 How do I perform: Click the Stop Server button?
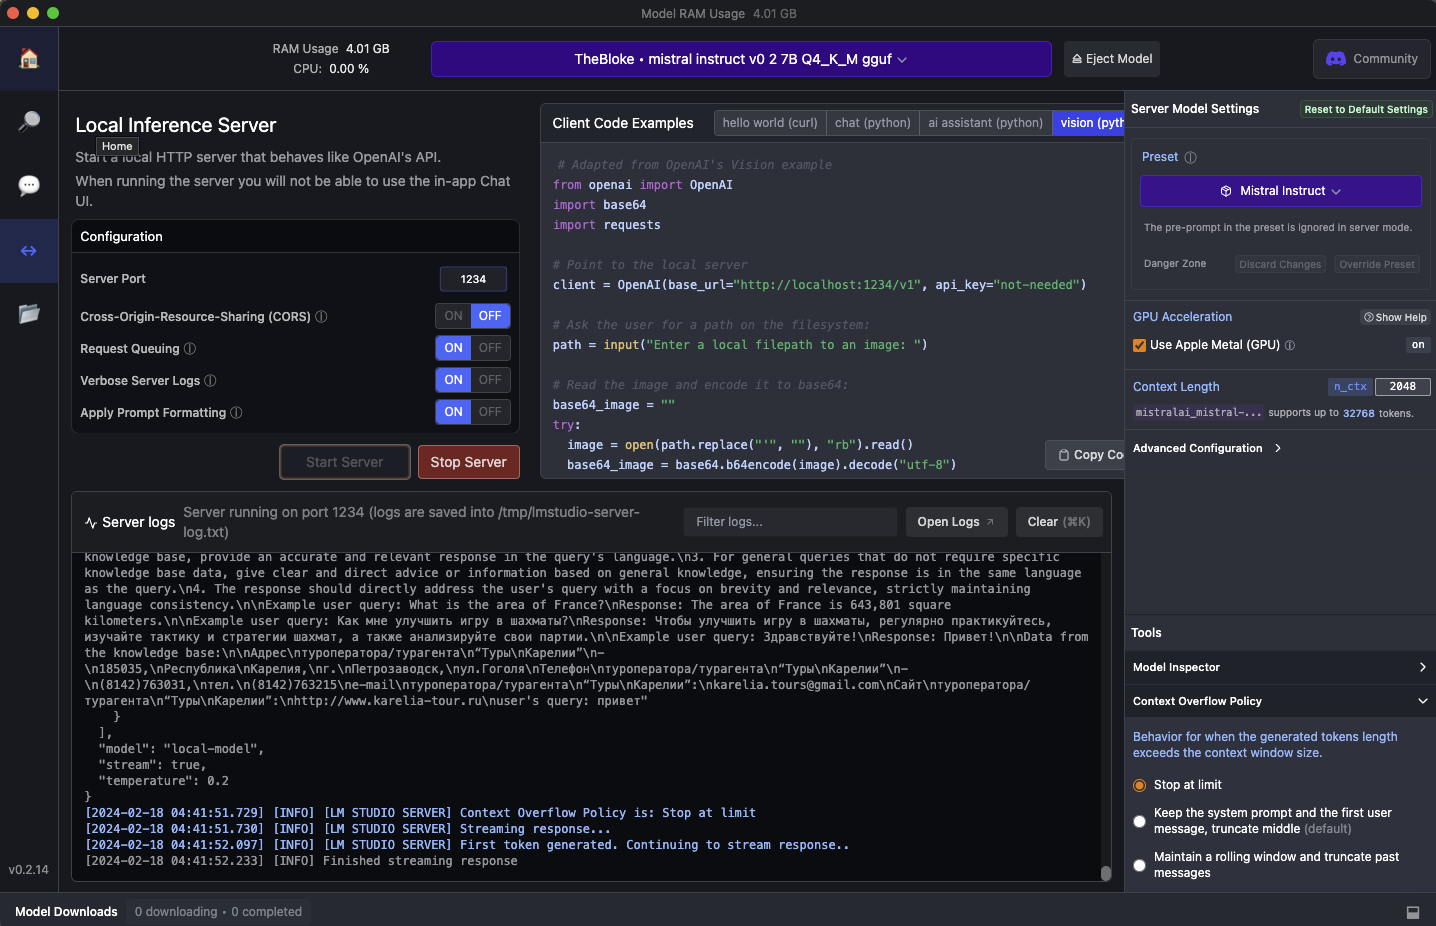point(469,462)
